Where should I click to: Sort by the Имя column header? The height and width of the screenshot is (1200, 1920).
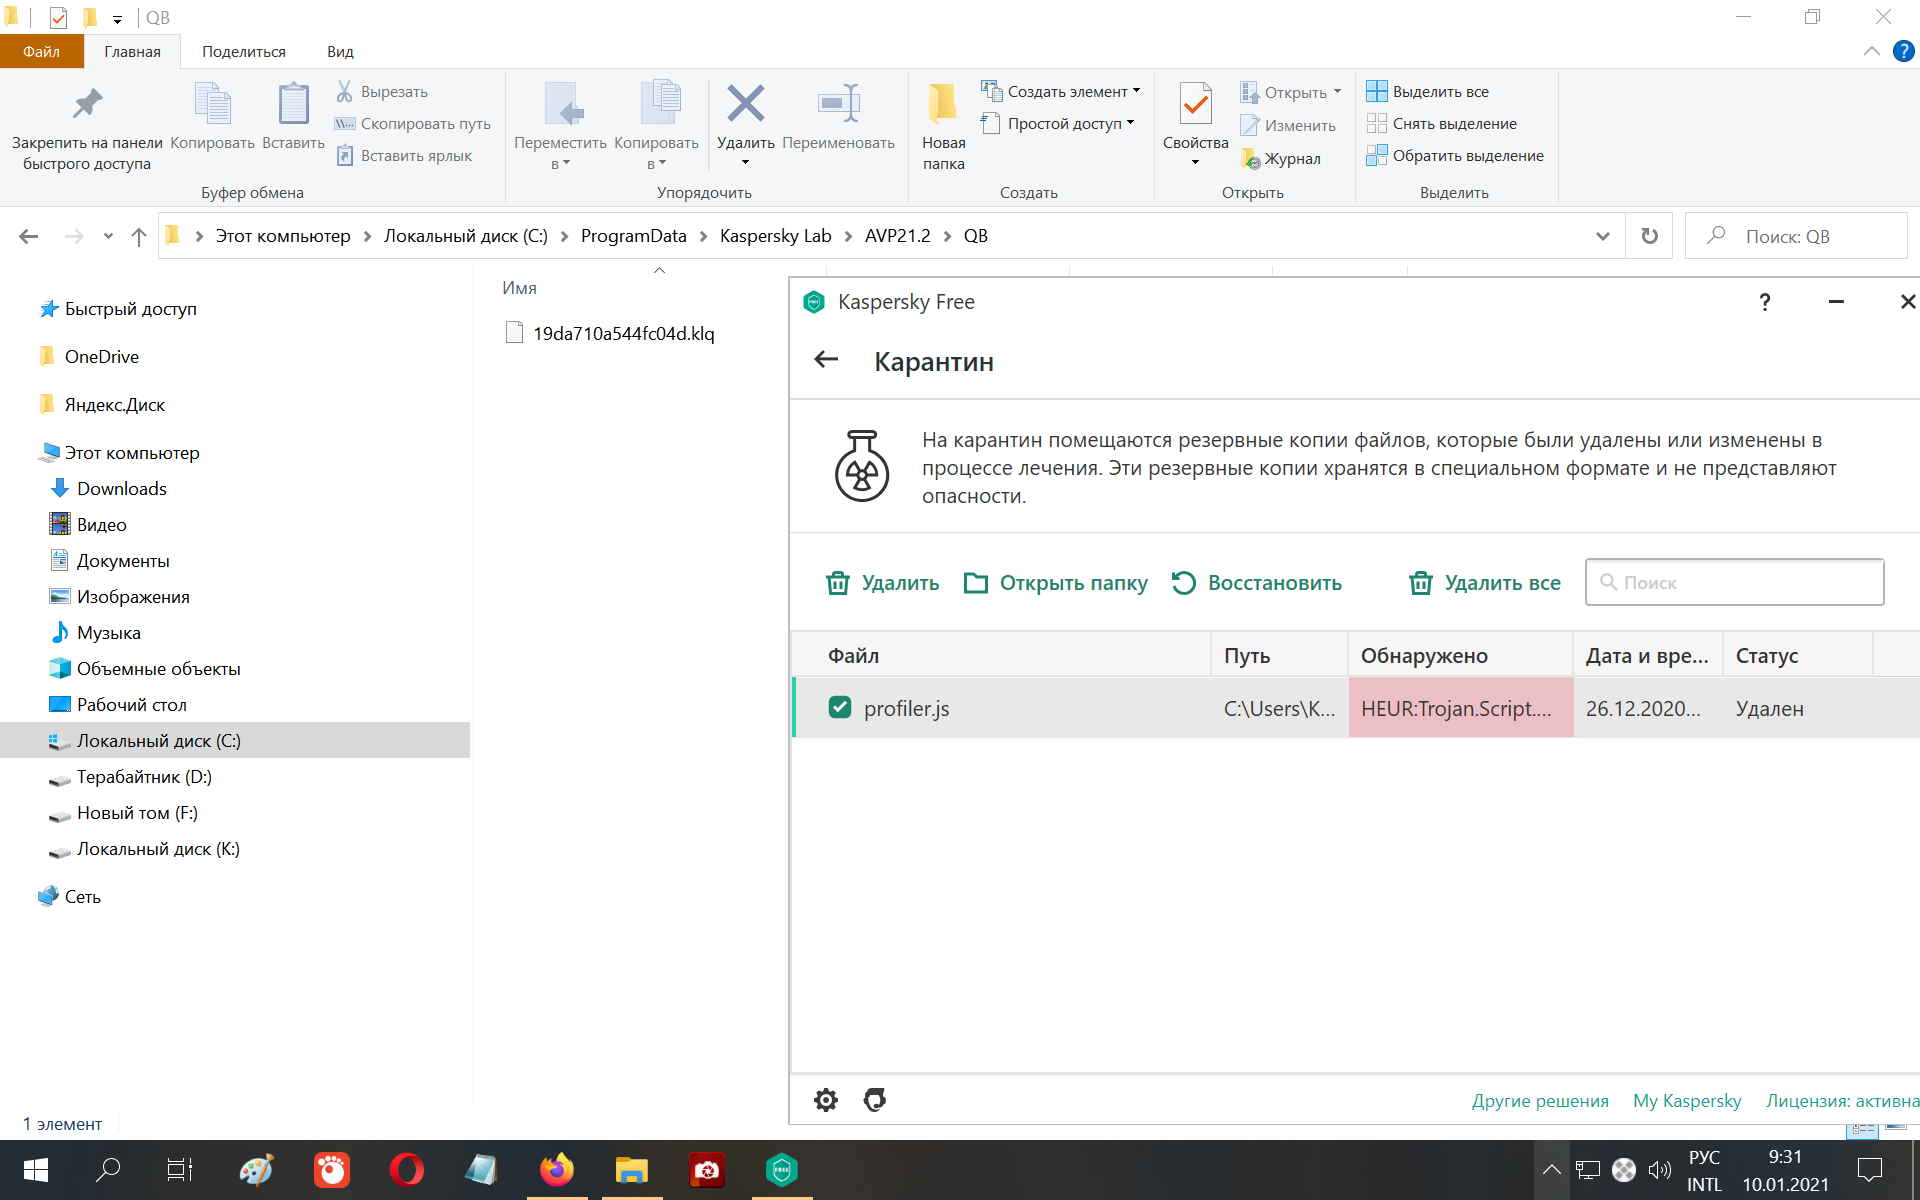519,288
